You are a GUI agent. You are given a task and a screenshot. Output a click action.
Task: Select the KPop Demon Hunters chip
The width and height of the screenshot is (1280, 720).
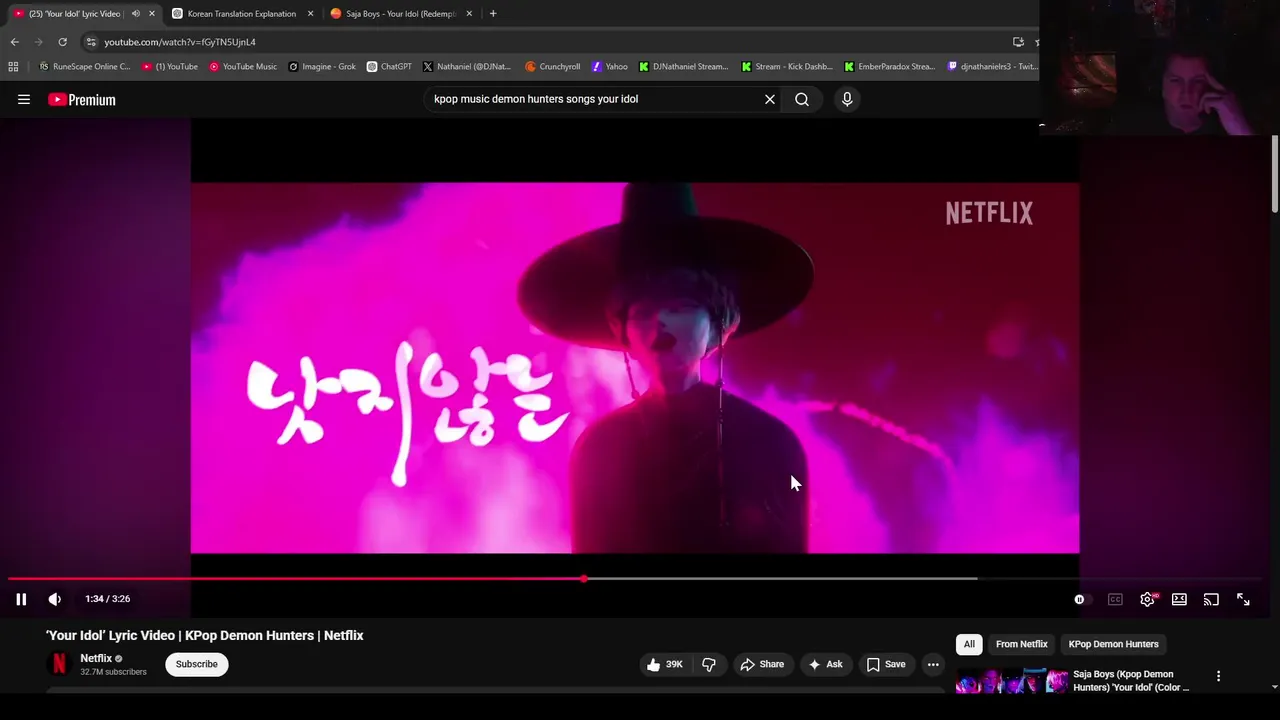[x=1113, y=644]
